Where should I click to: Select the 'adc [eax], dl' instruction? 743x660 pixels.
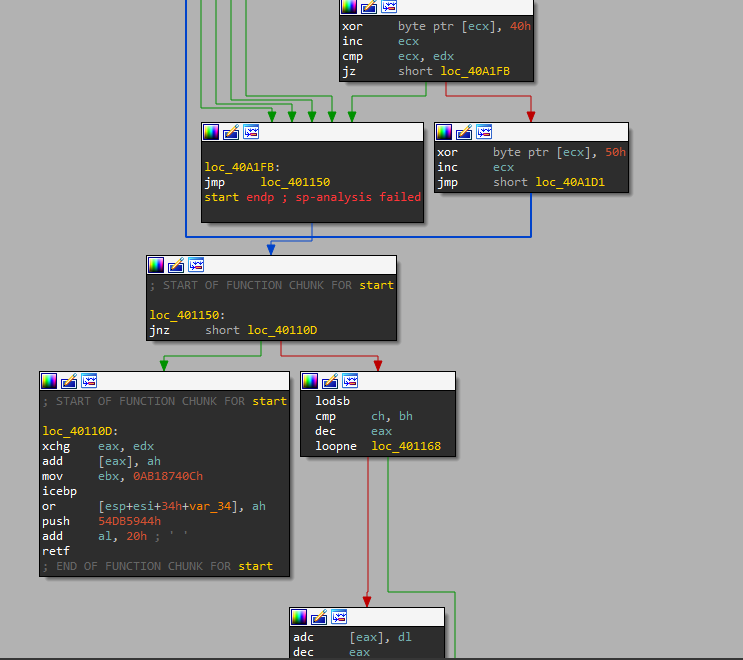coord(353,637)
